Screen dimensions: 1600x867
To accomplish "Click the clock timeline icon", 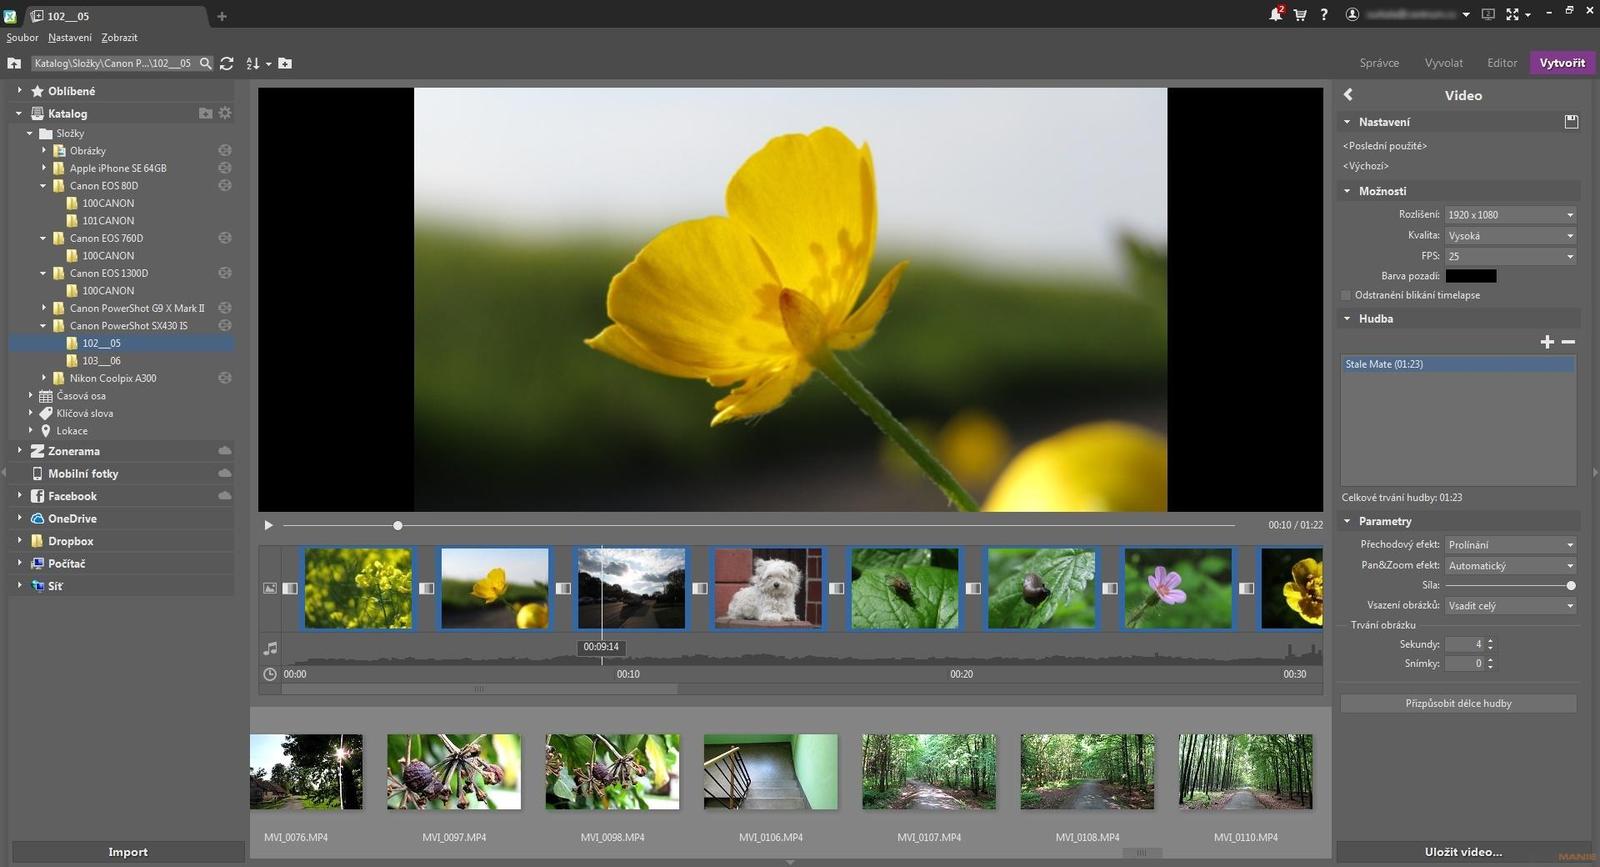I will click(x=270, y=674).
